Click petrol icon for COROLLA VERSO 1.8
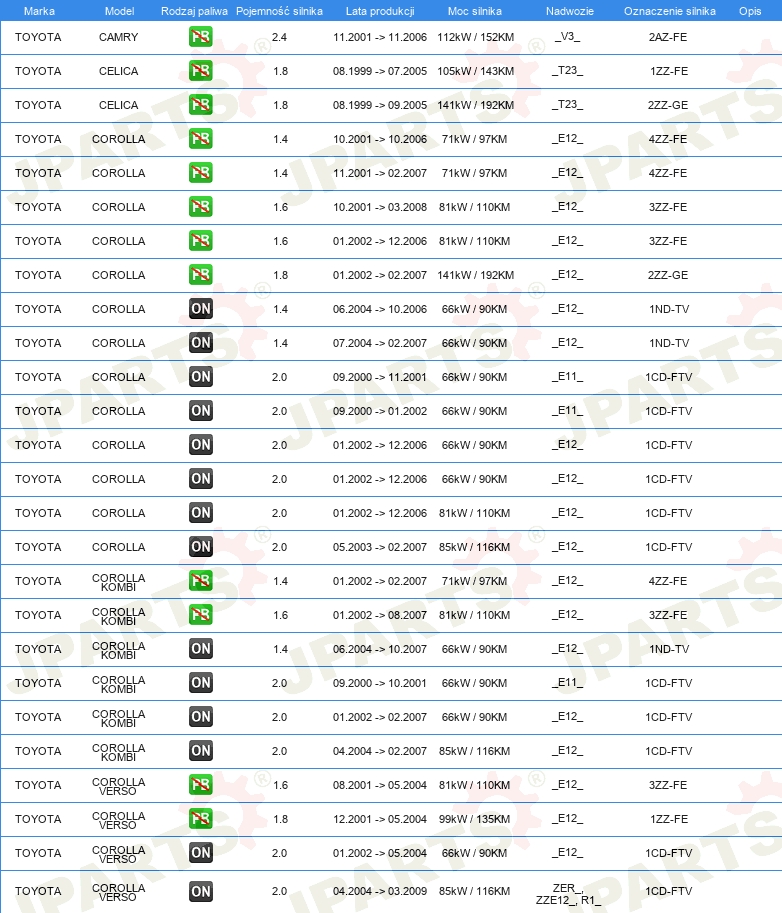The height and width of the screenshot is (913, 782). click(200, 819)
